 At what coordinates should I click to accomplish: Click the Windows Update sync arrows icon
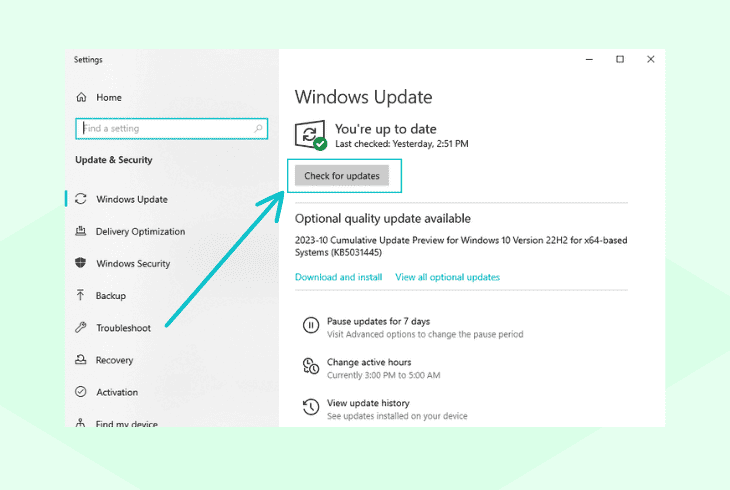(81, 199)
